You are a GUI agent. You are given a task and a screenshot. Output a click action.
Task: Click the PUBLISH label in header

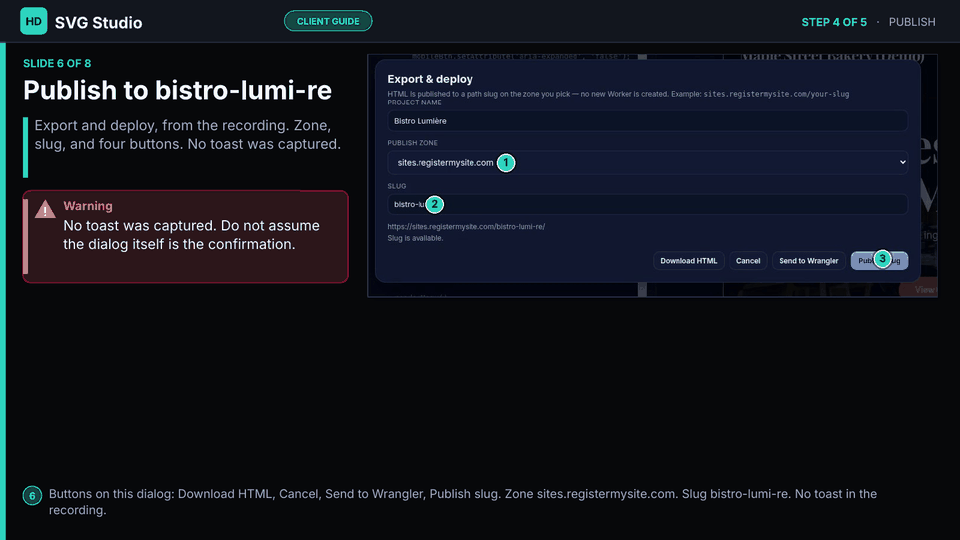(x=912, y=22)
